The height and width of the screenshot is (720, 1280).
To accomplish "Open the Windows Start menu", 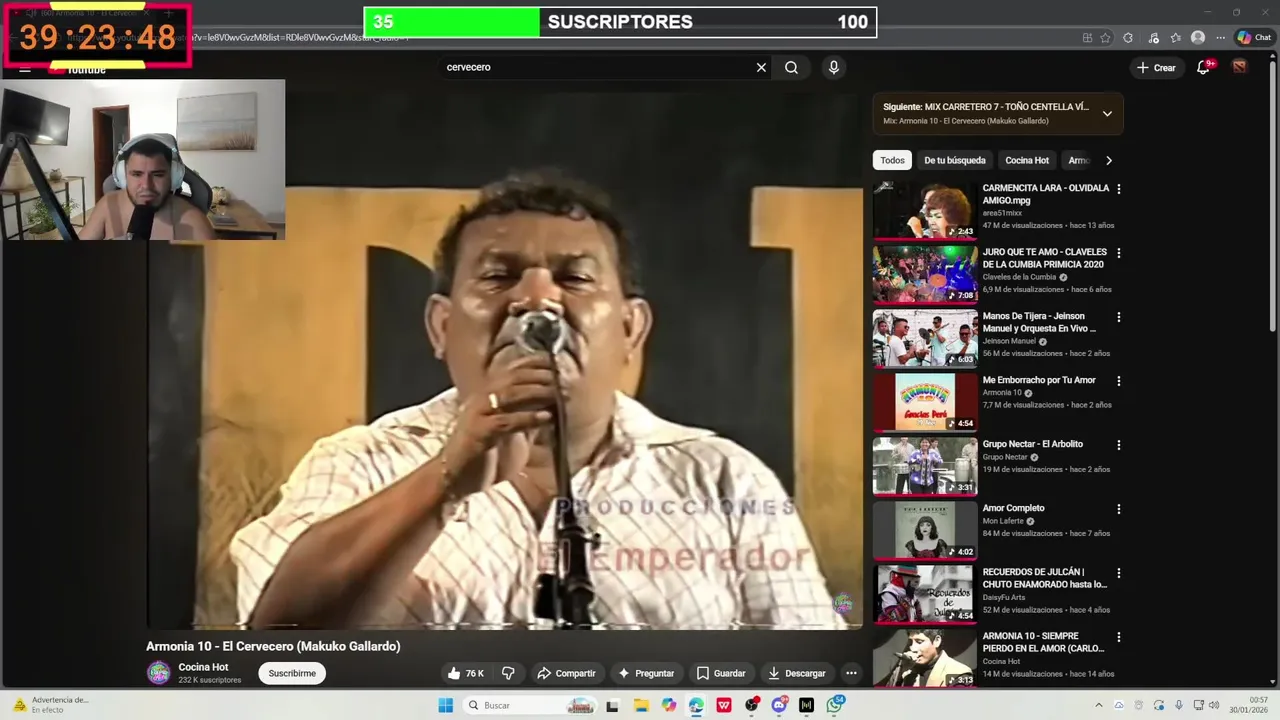I will [x=445, y=705].
